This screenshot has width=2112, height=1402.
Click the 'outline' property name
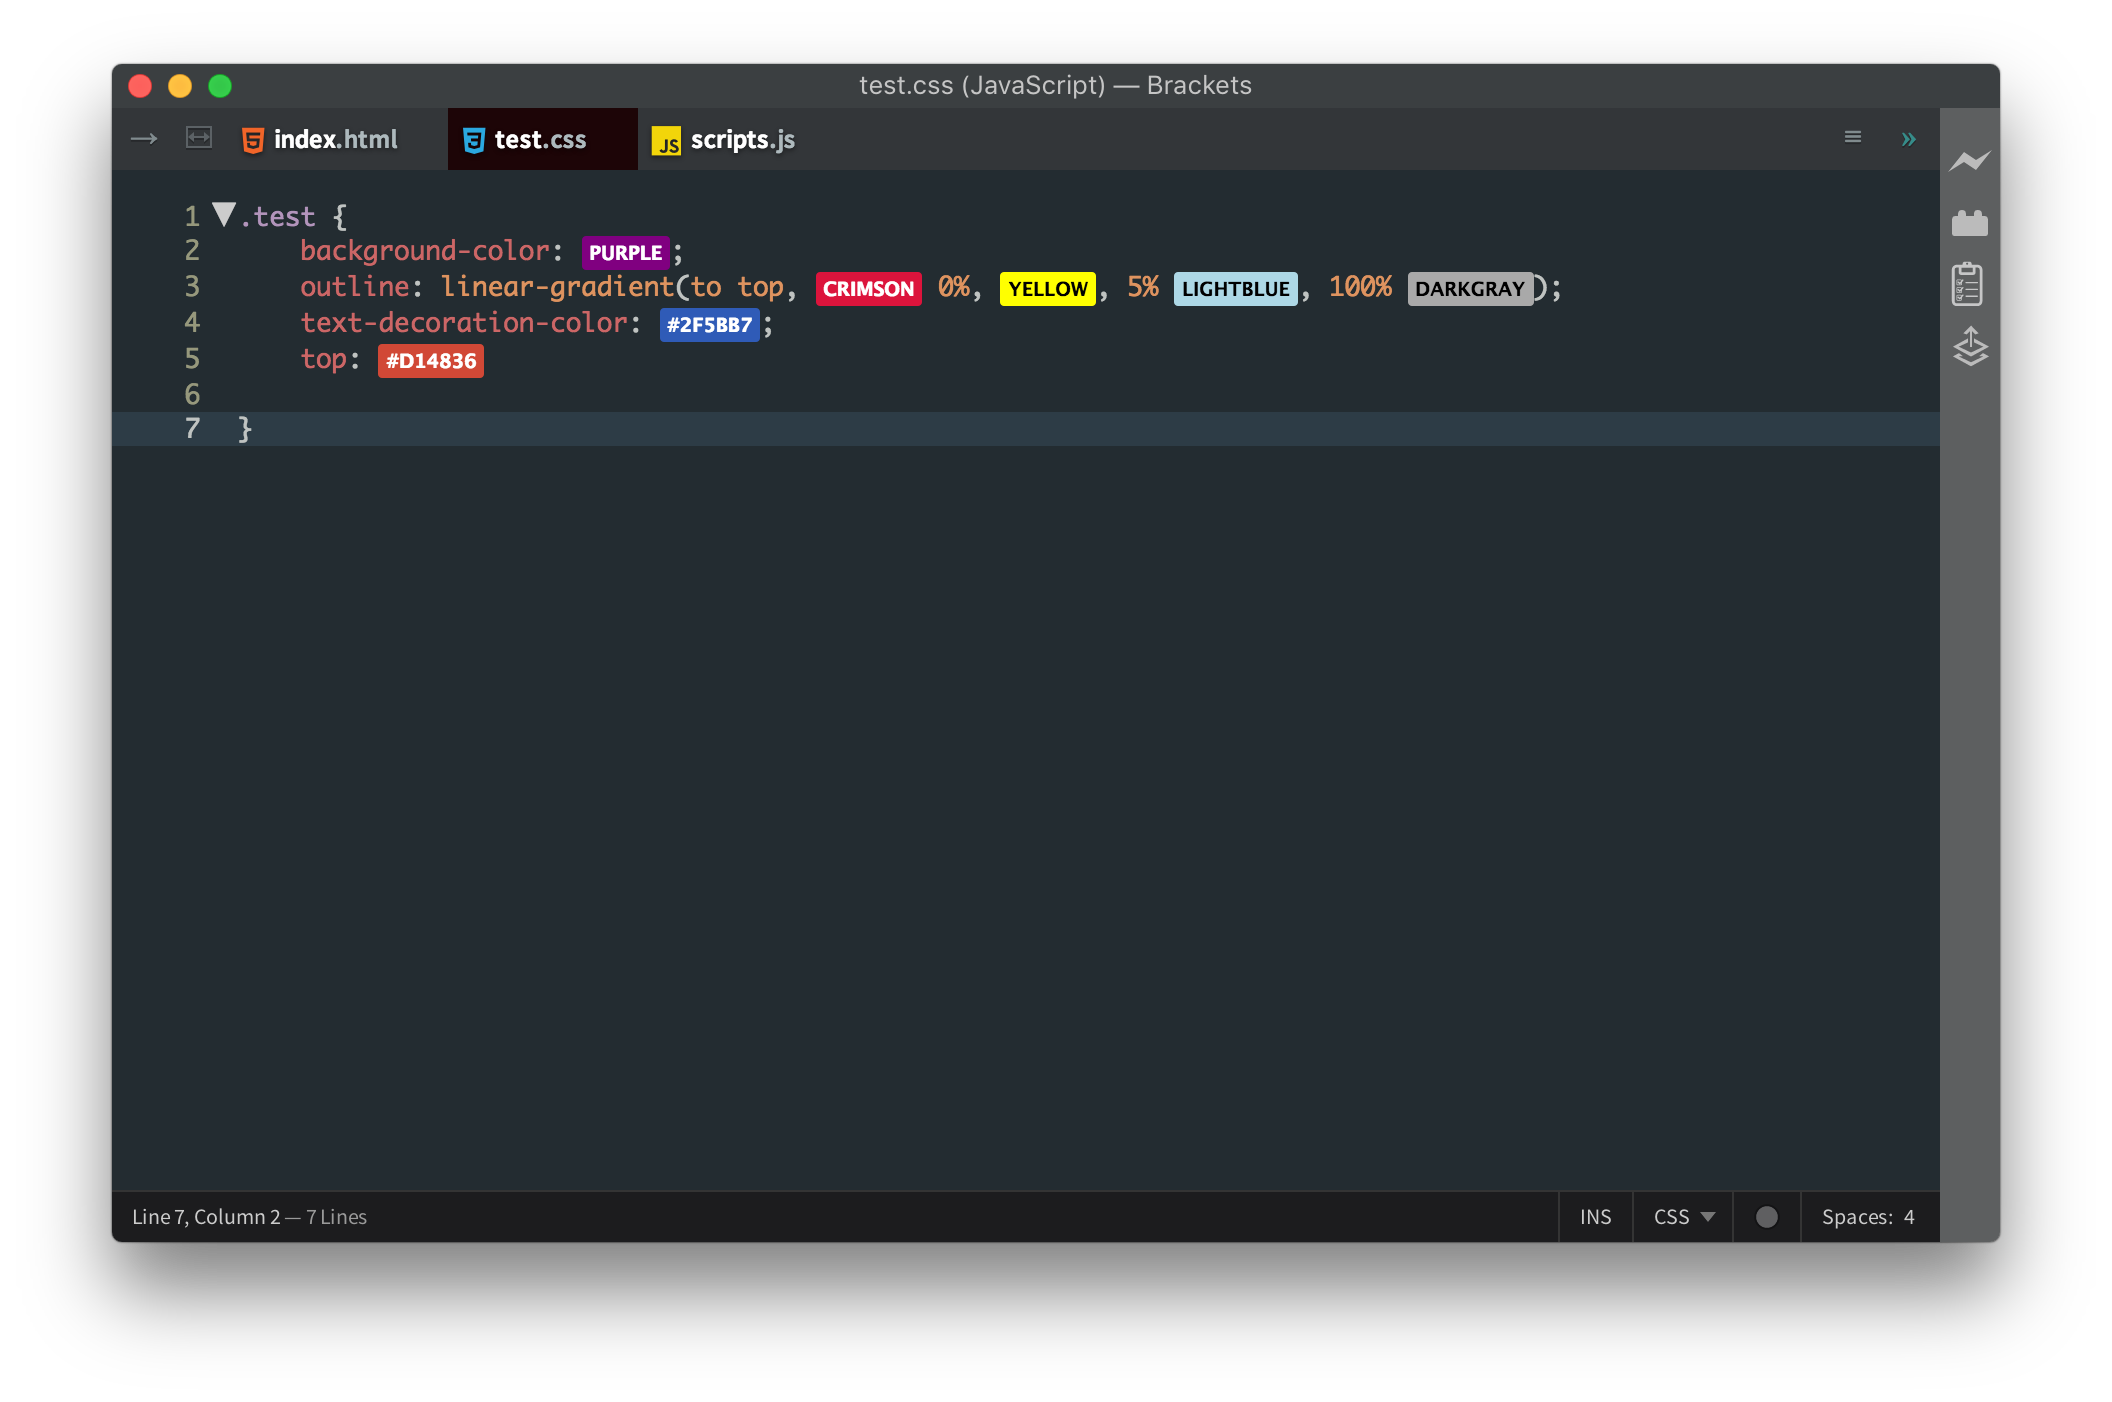tap(355, 287)
